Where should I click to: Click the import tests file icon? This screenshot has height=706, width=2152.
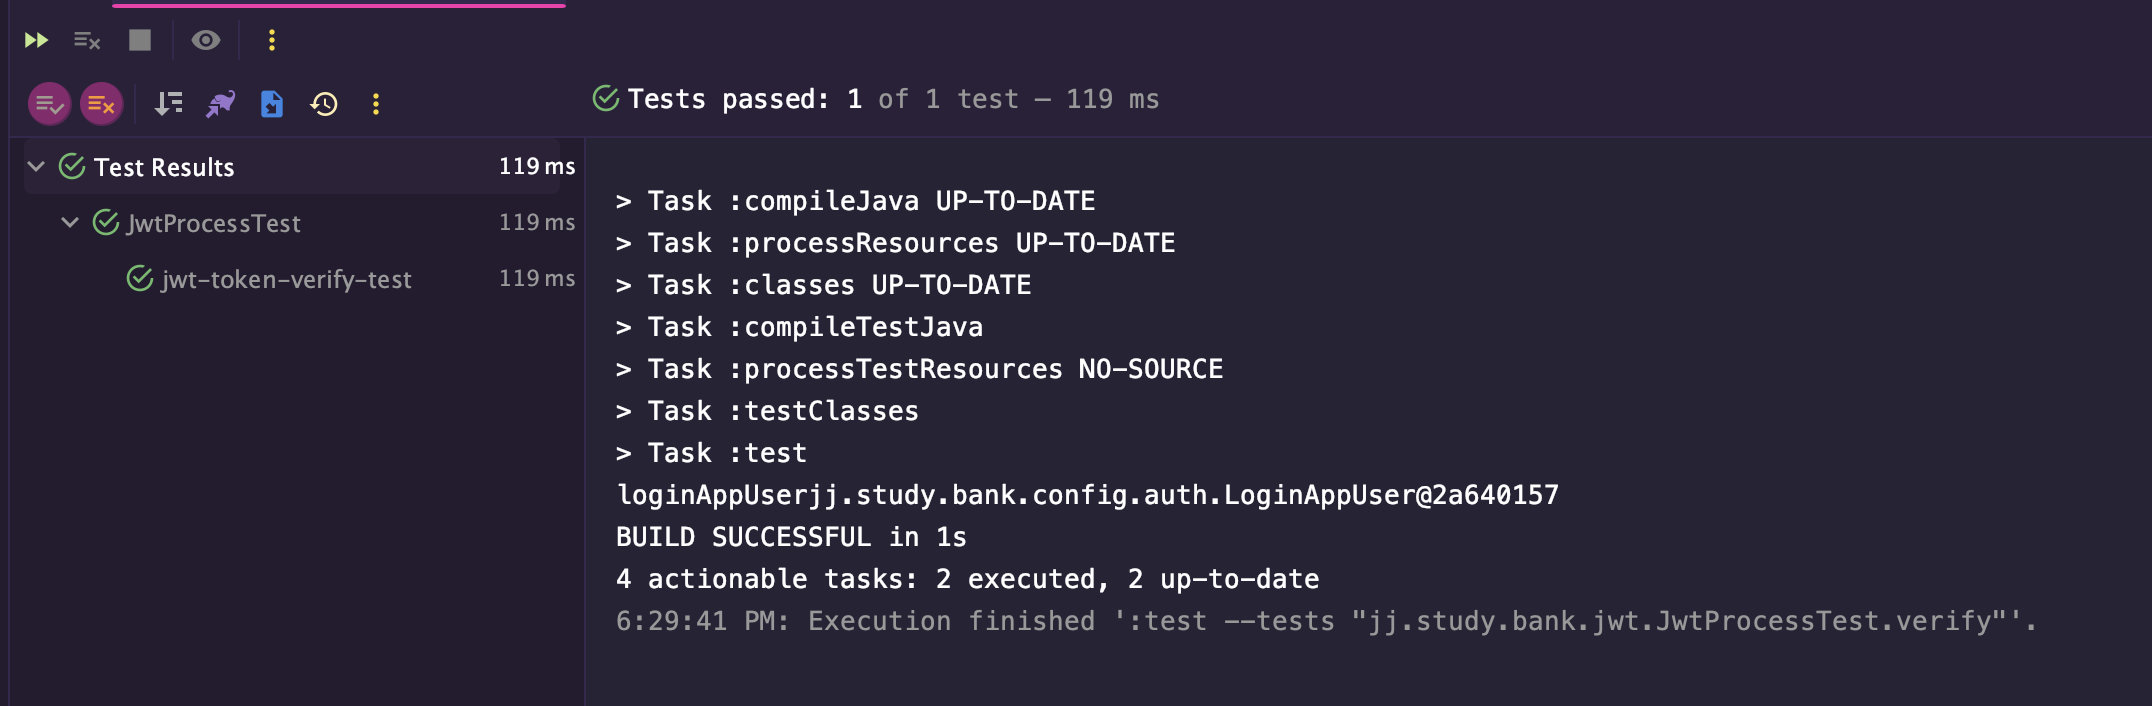click(272, 104)
